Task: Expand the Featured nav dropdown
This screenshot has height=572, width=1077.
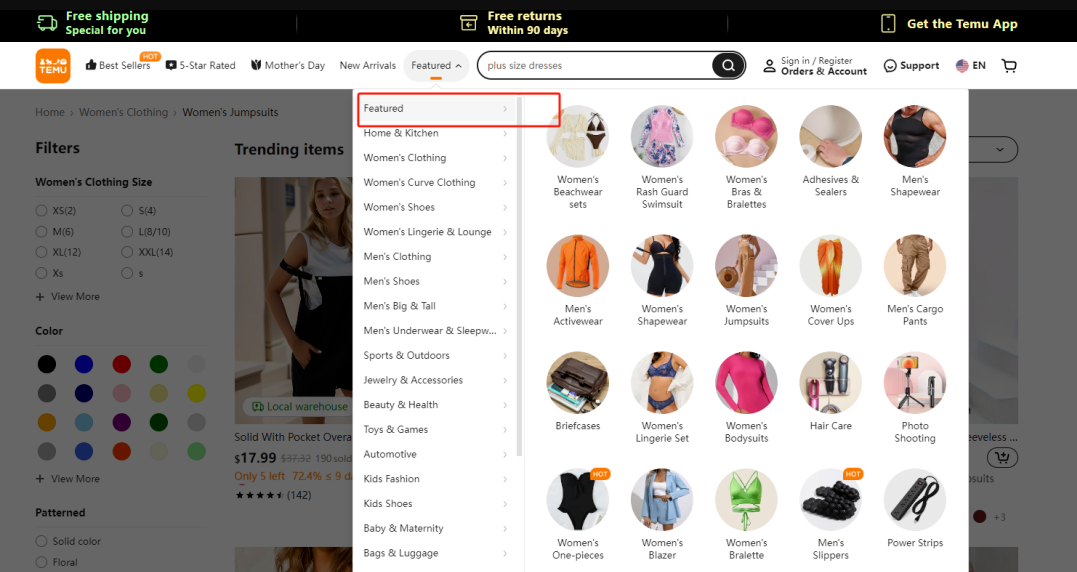Action: click(436, 66)
